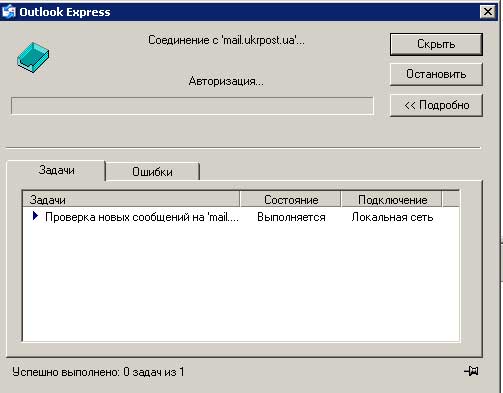503x393 pixels.
Task: Click the Состояние column header
Action: click(x=291, y=199)
